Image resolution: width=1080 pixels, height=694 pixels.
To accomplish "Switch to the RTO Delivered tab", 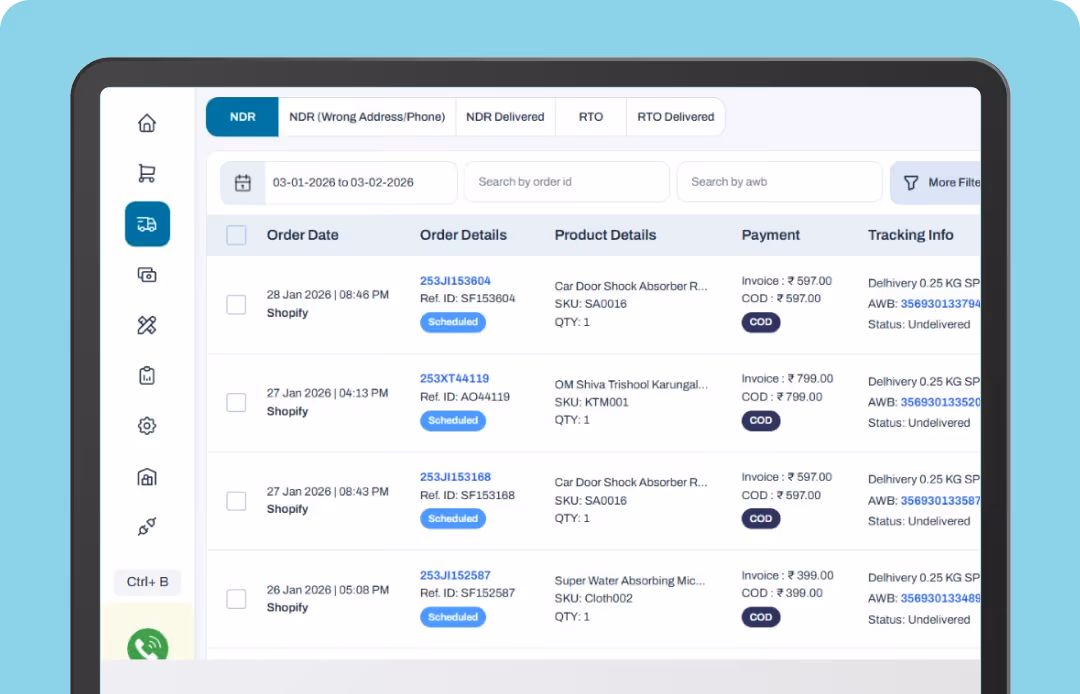I will [x=676, y=117].
